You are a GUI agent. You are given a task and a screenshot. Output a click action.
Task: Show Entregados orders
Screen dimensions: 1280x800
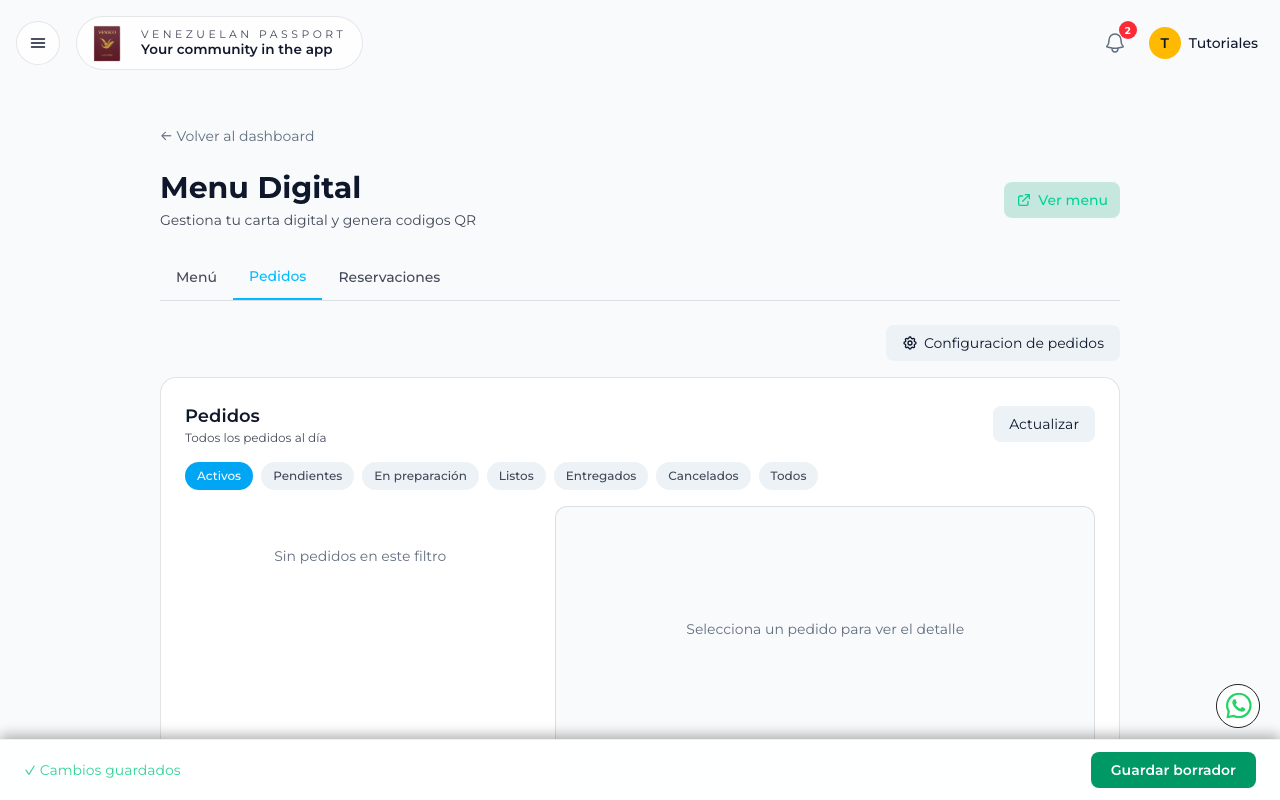[601, 476]
